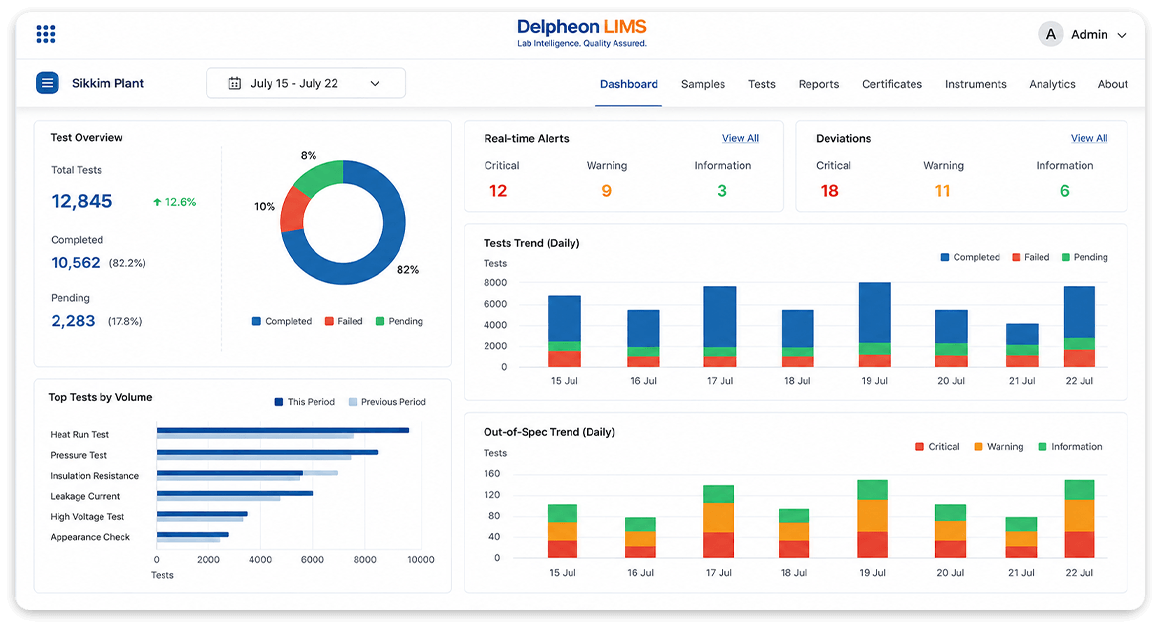The width and height of the screenshot is (1159, 628).
Task: Click the green up-arrow growth indicator
Action: [157, 202]
